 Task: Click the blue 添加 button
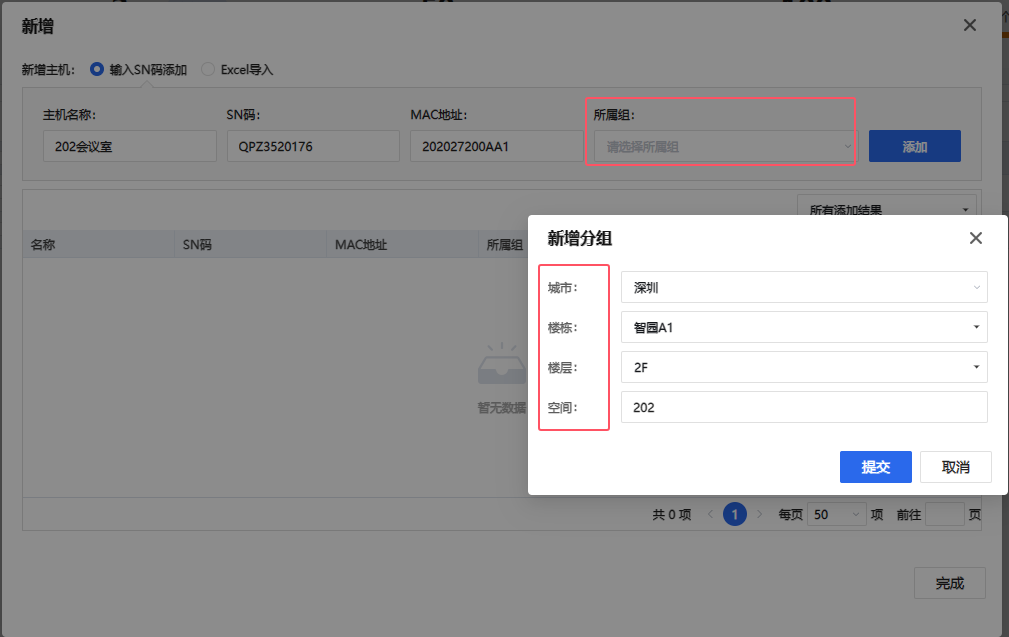point(914,146)
